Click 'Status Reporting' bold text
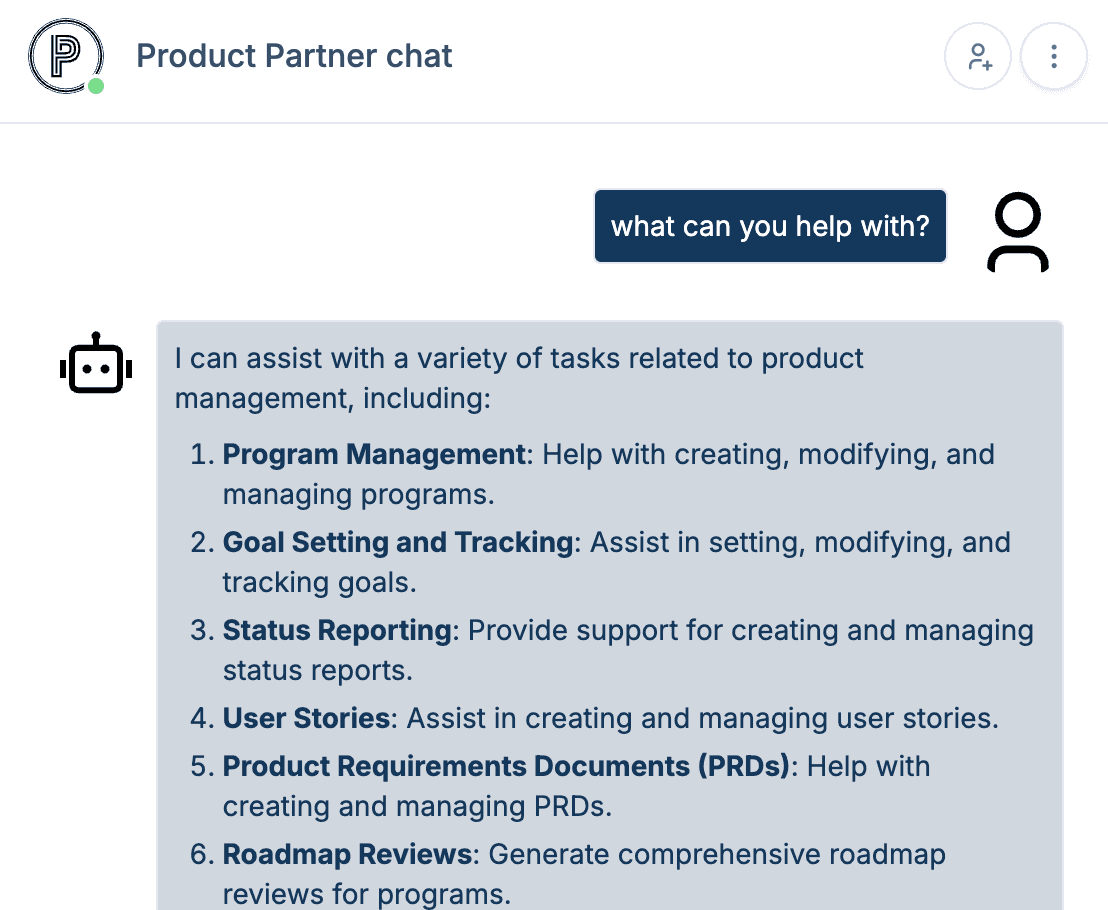This screenshot has height=910, width=1108. tap(337, 630)
